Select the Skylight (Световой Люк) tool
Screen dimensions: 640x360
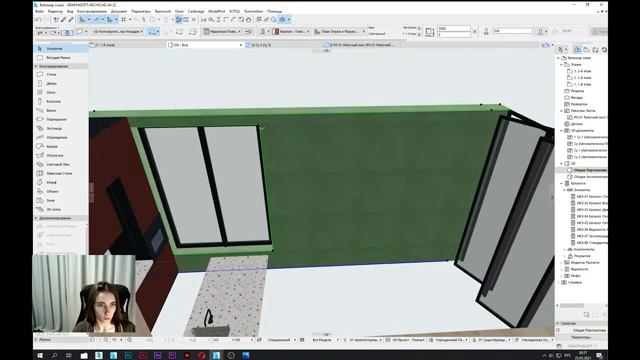click(x=60, y=164)
